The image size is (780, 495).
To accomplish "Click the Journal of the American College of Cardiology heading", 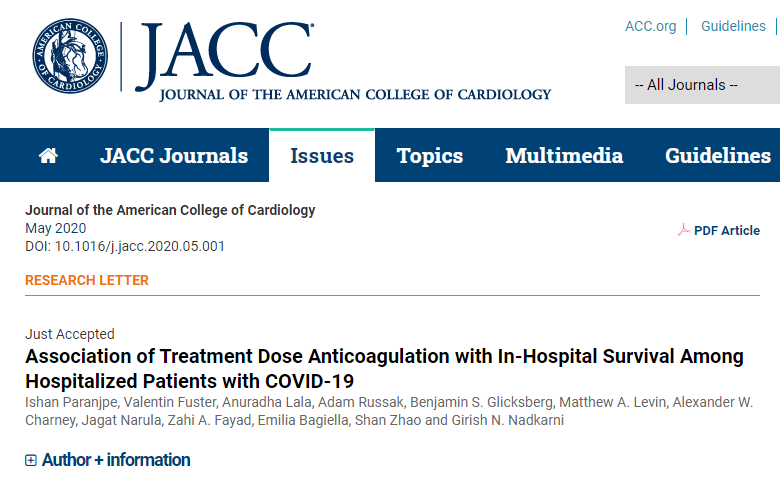I will click(170, 210).
